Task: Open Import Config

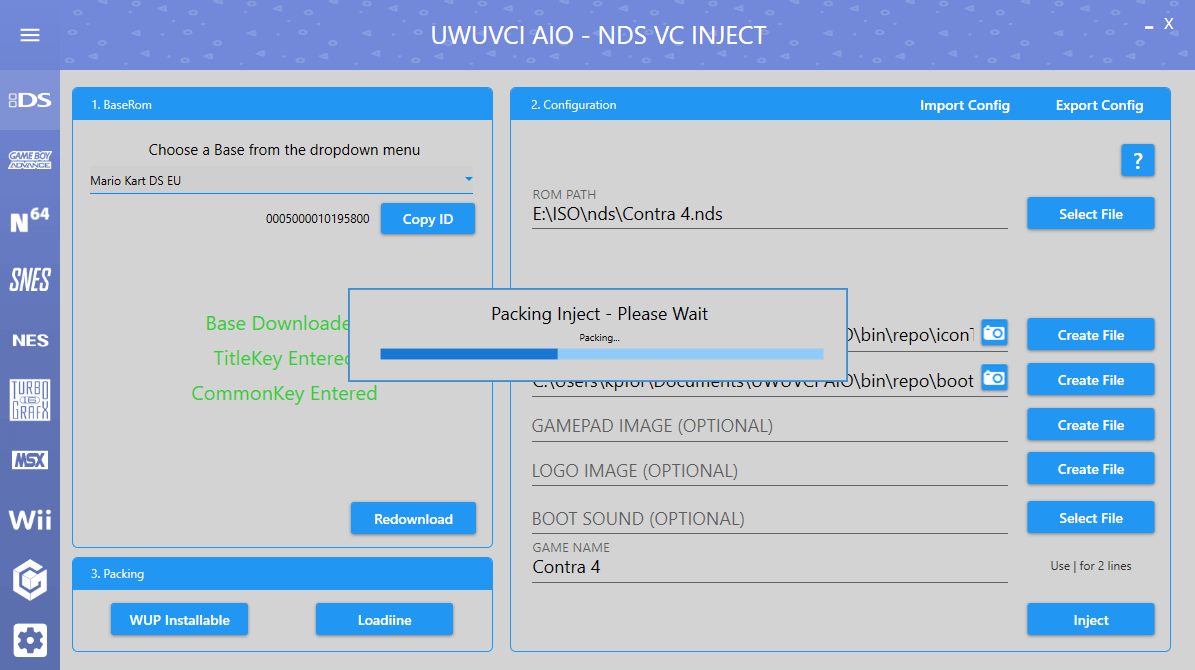Action: coord(964,104)
